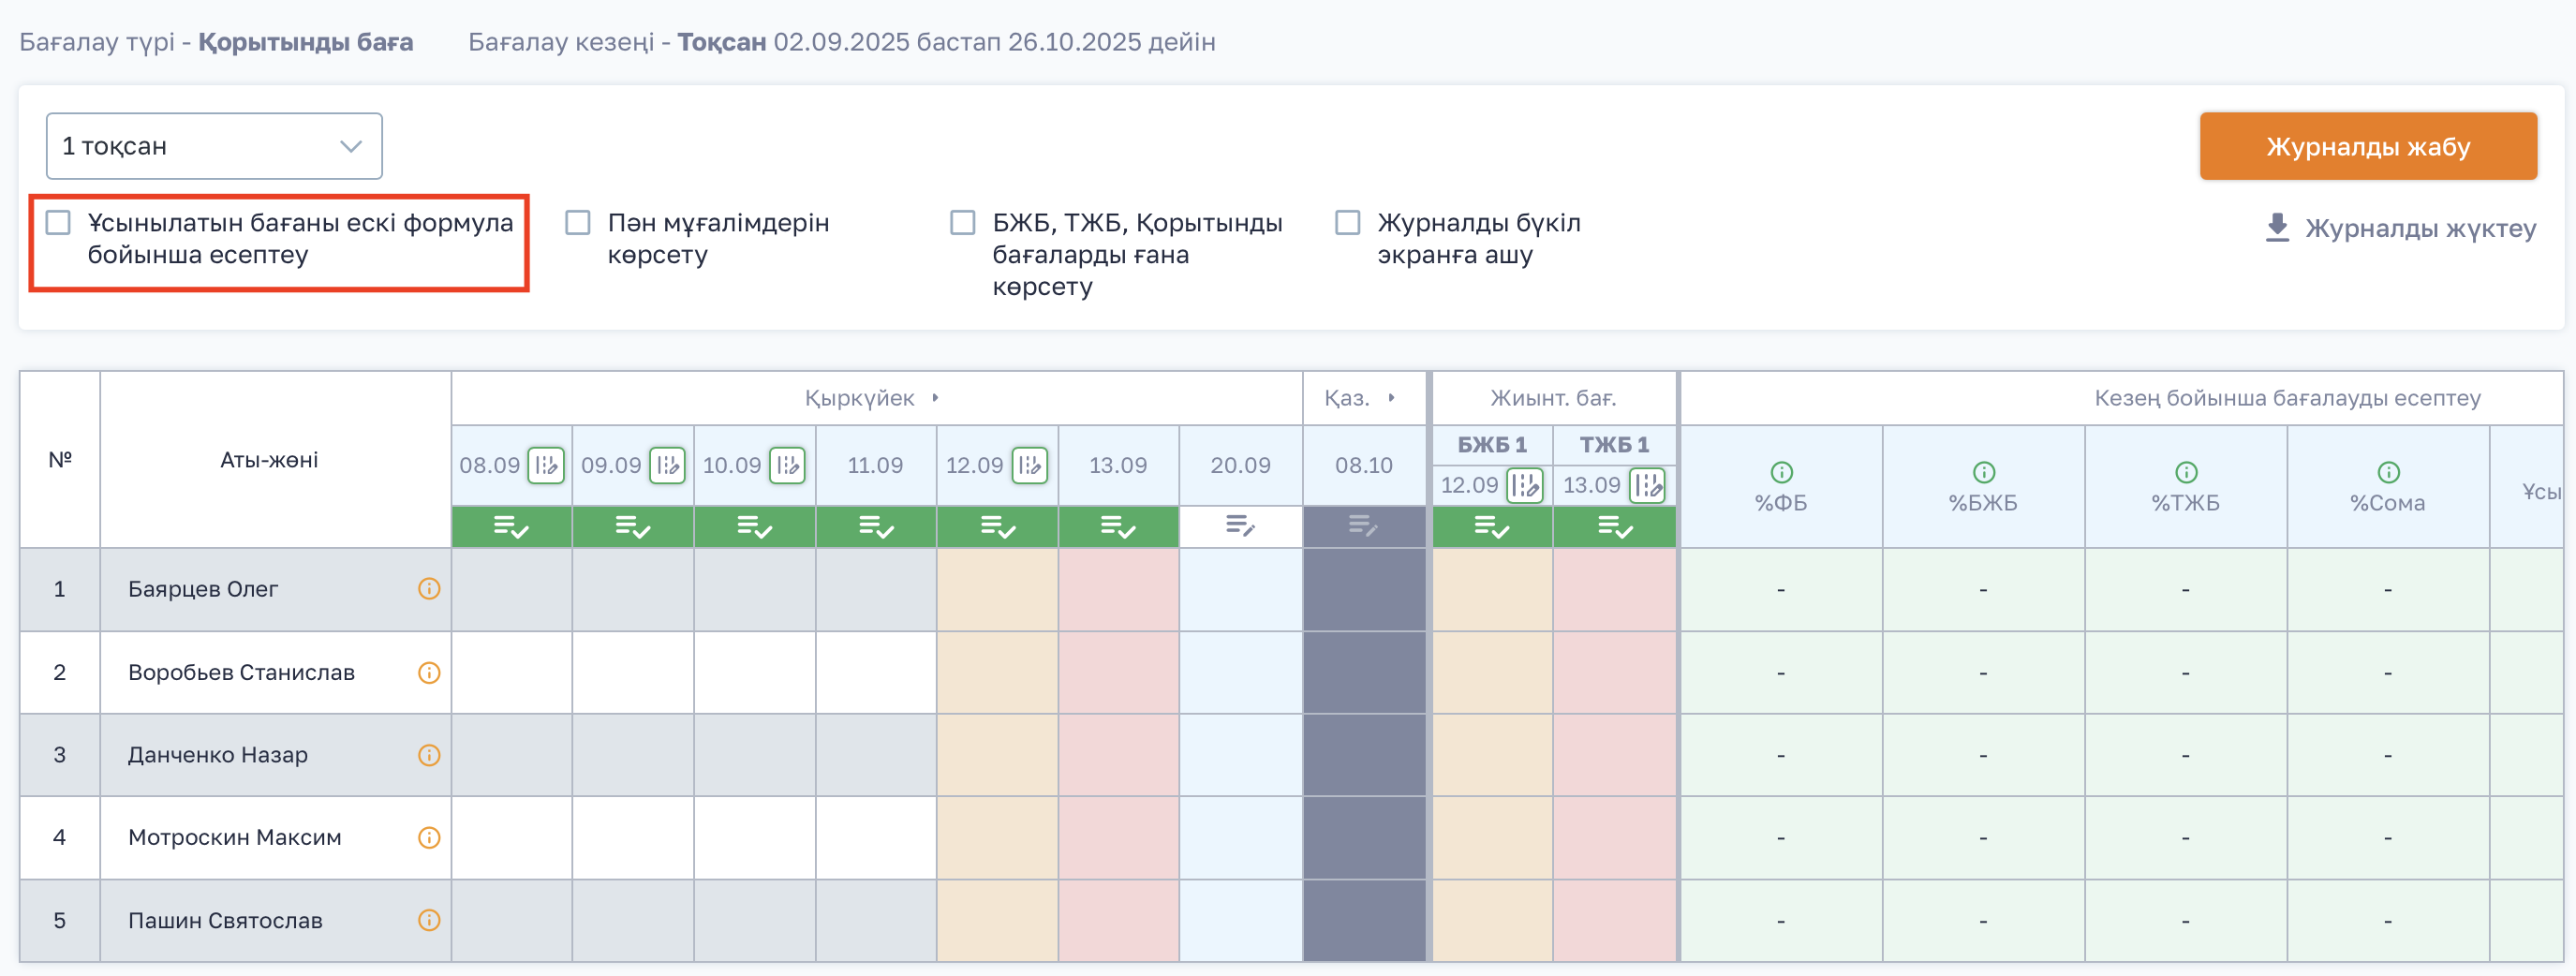This screenshot has height=976, width=2576.
Task: Click Воробьев Станислав's 08.09 grade cell
Action: pos(511,672)
